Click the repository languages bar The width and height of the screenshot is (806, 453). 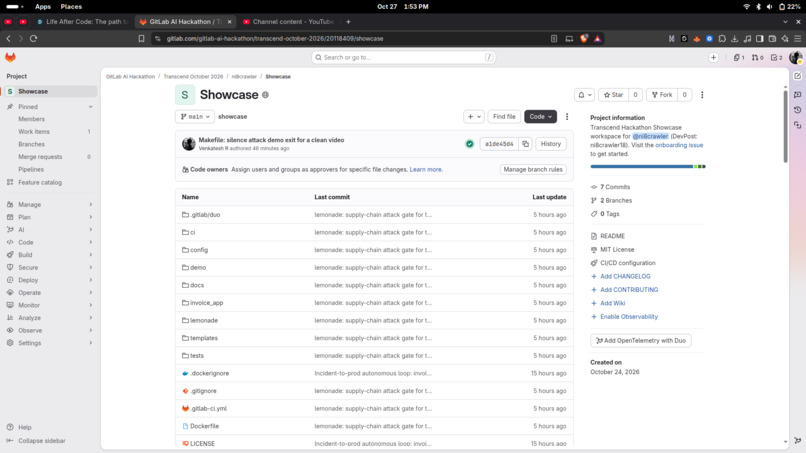pyautogui.click(x=648, y=167)
